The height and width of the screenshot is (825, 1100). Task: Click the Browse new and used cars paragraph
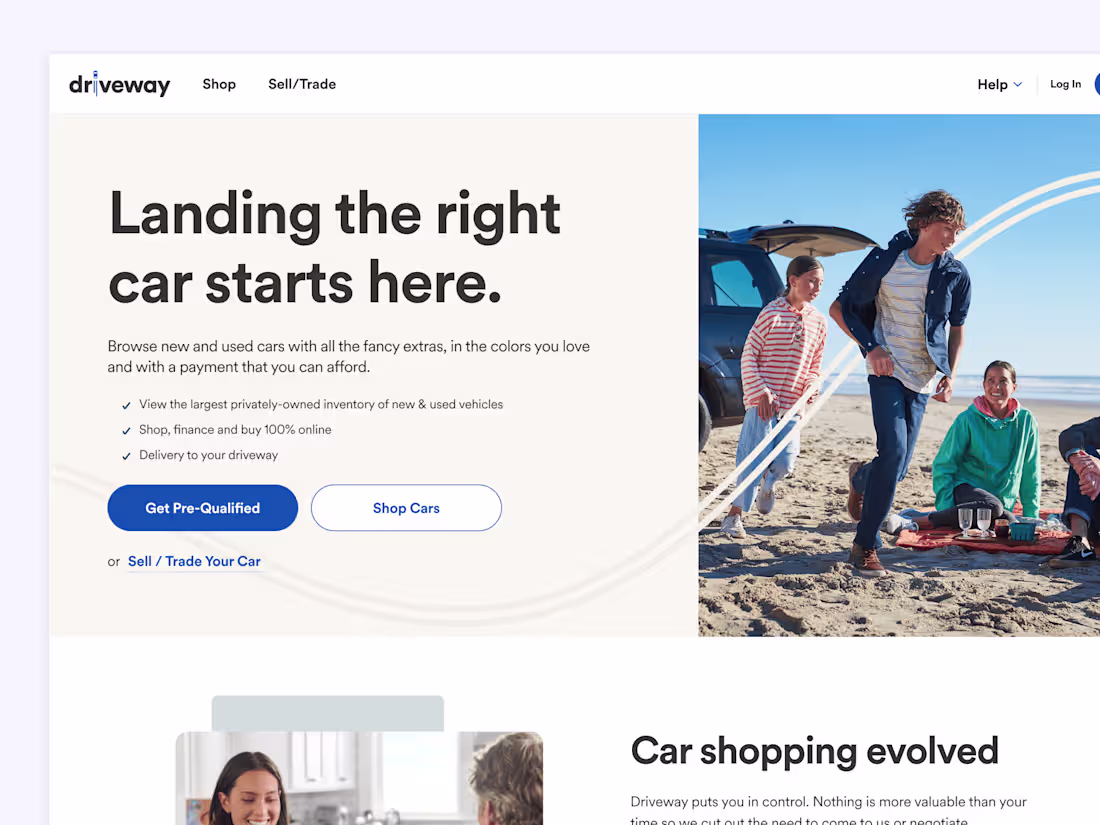click(x=349, y=356)
